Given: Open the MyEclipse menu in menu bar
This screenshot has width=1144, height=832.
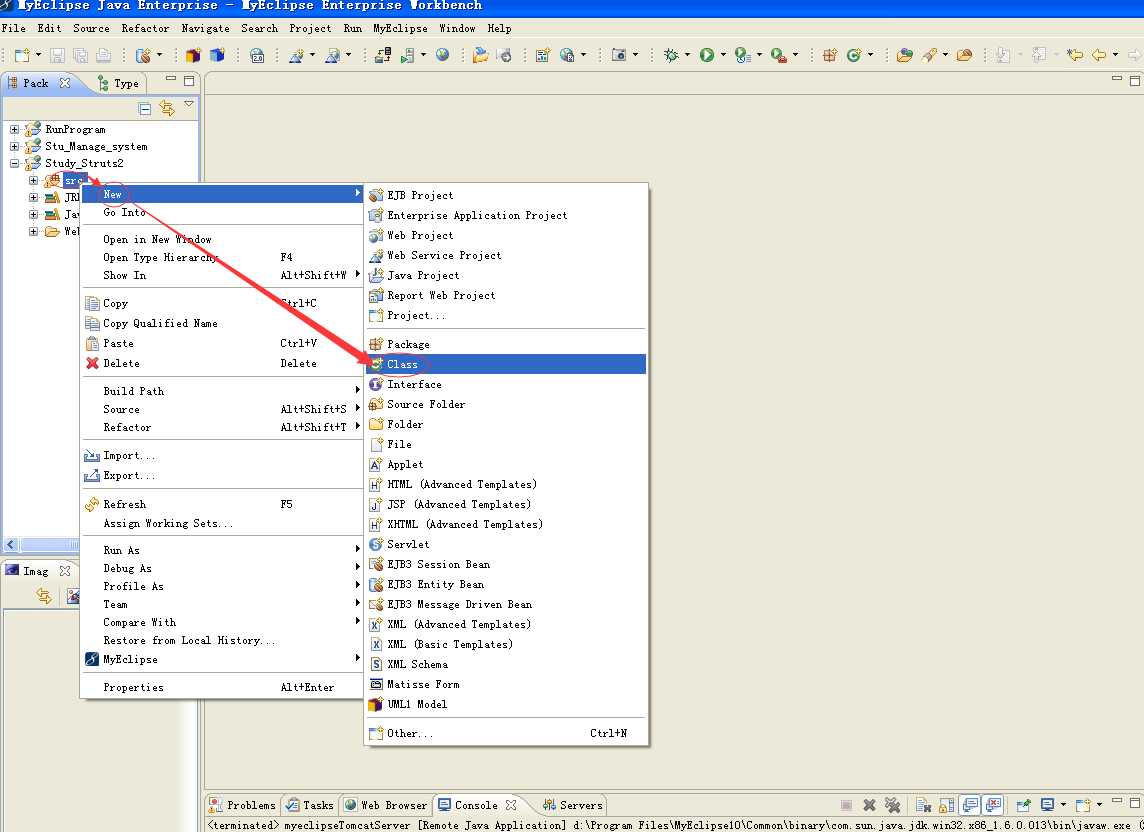Looking at the screenshot, I should [401, 28].
